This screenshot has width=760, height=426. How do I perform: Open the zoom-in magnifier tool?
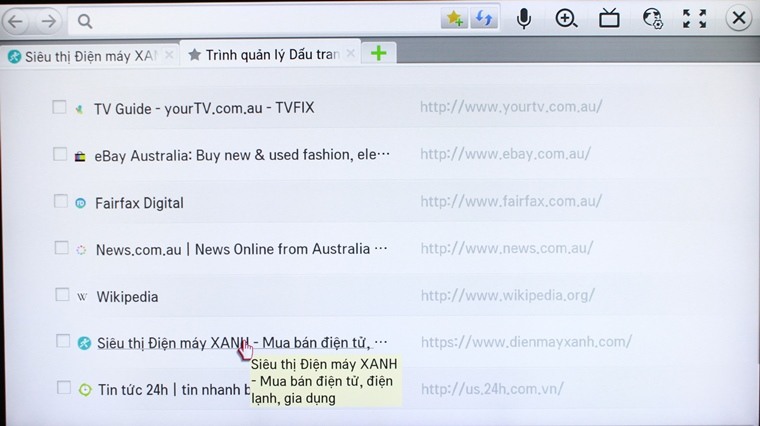coord(566,19)
